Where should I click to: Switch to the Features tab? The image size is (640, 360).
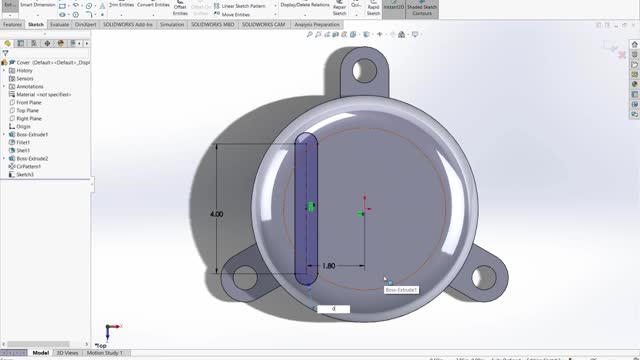pos(12,24)
